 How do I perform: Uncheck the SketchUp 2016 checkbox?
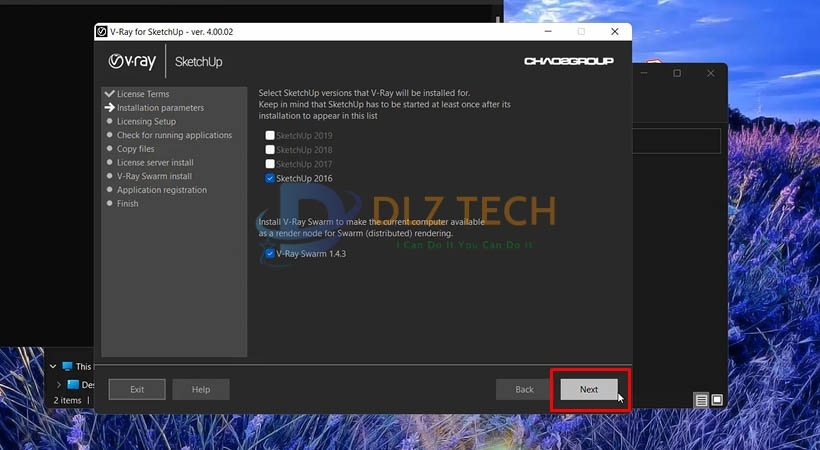click(270, 178)
